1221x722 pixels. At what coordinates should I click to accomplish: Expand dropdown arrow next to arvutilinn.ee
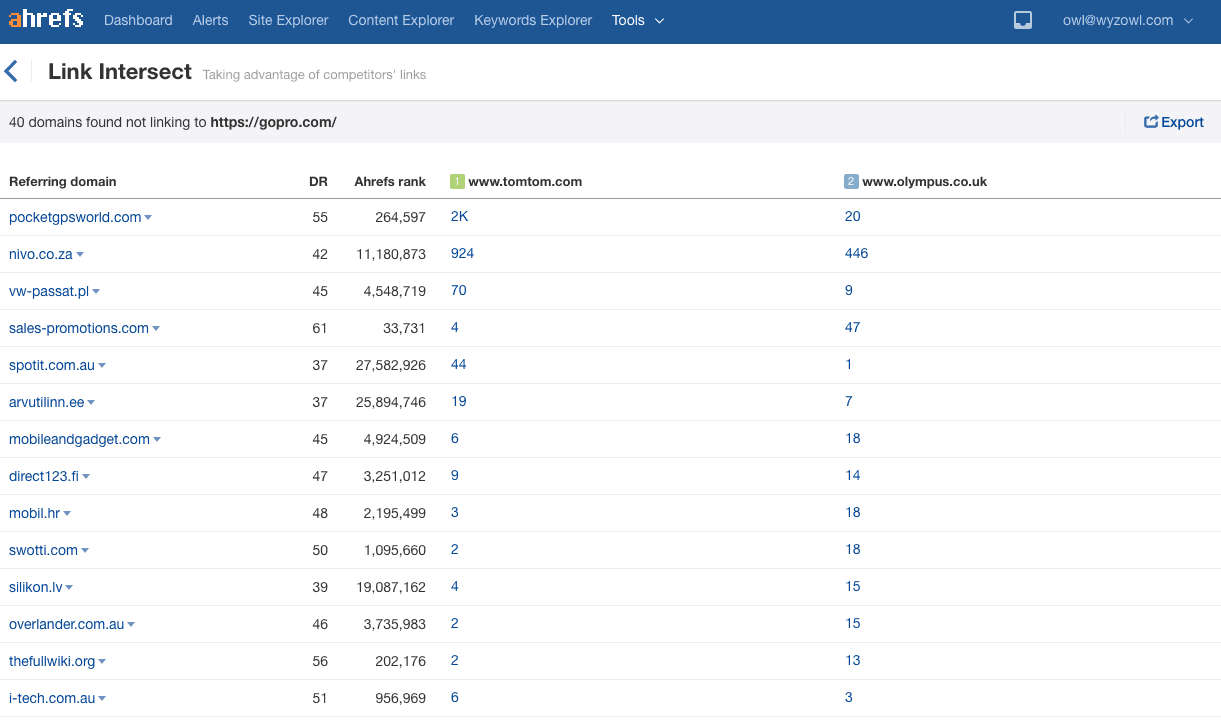pyautogui.click(x=91, y=402)
